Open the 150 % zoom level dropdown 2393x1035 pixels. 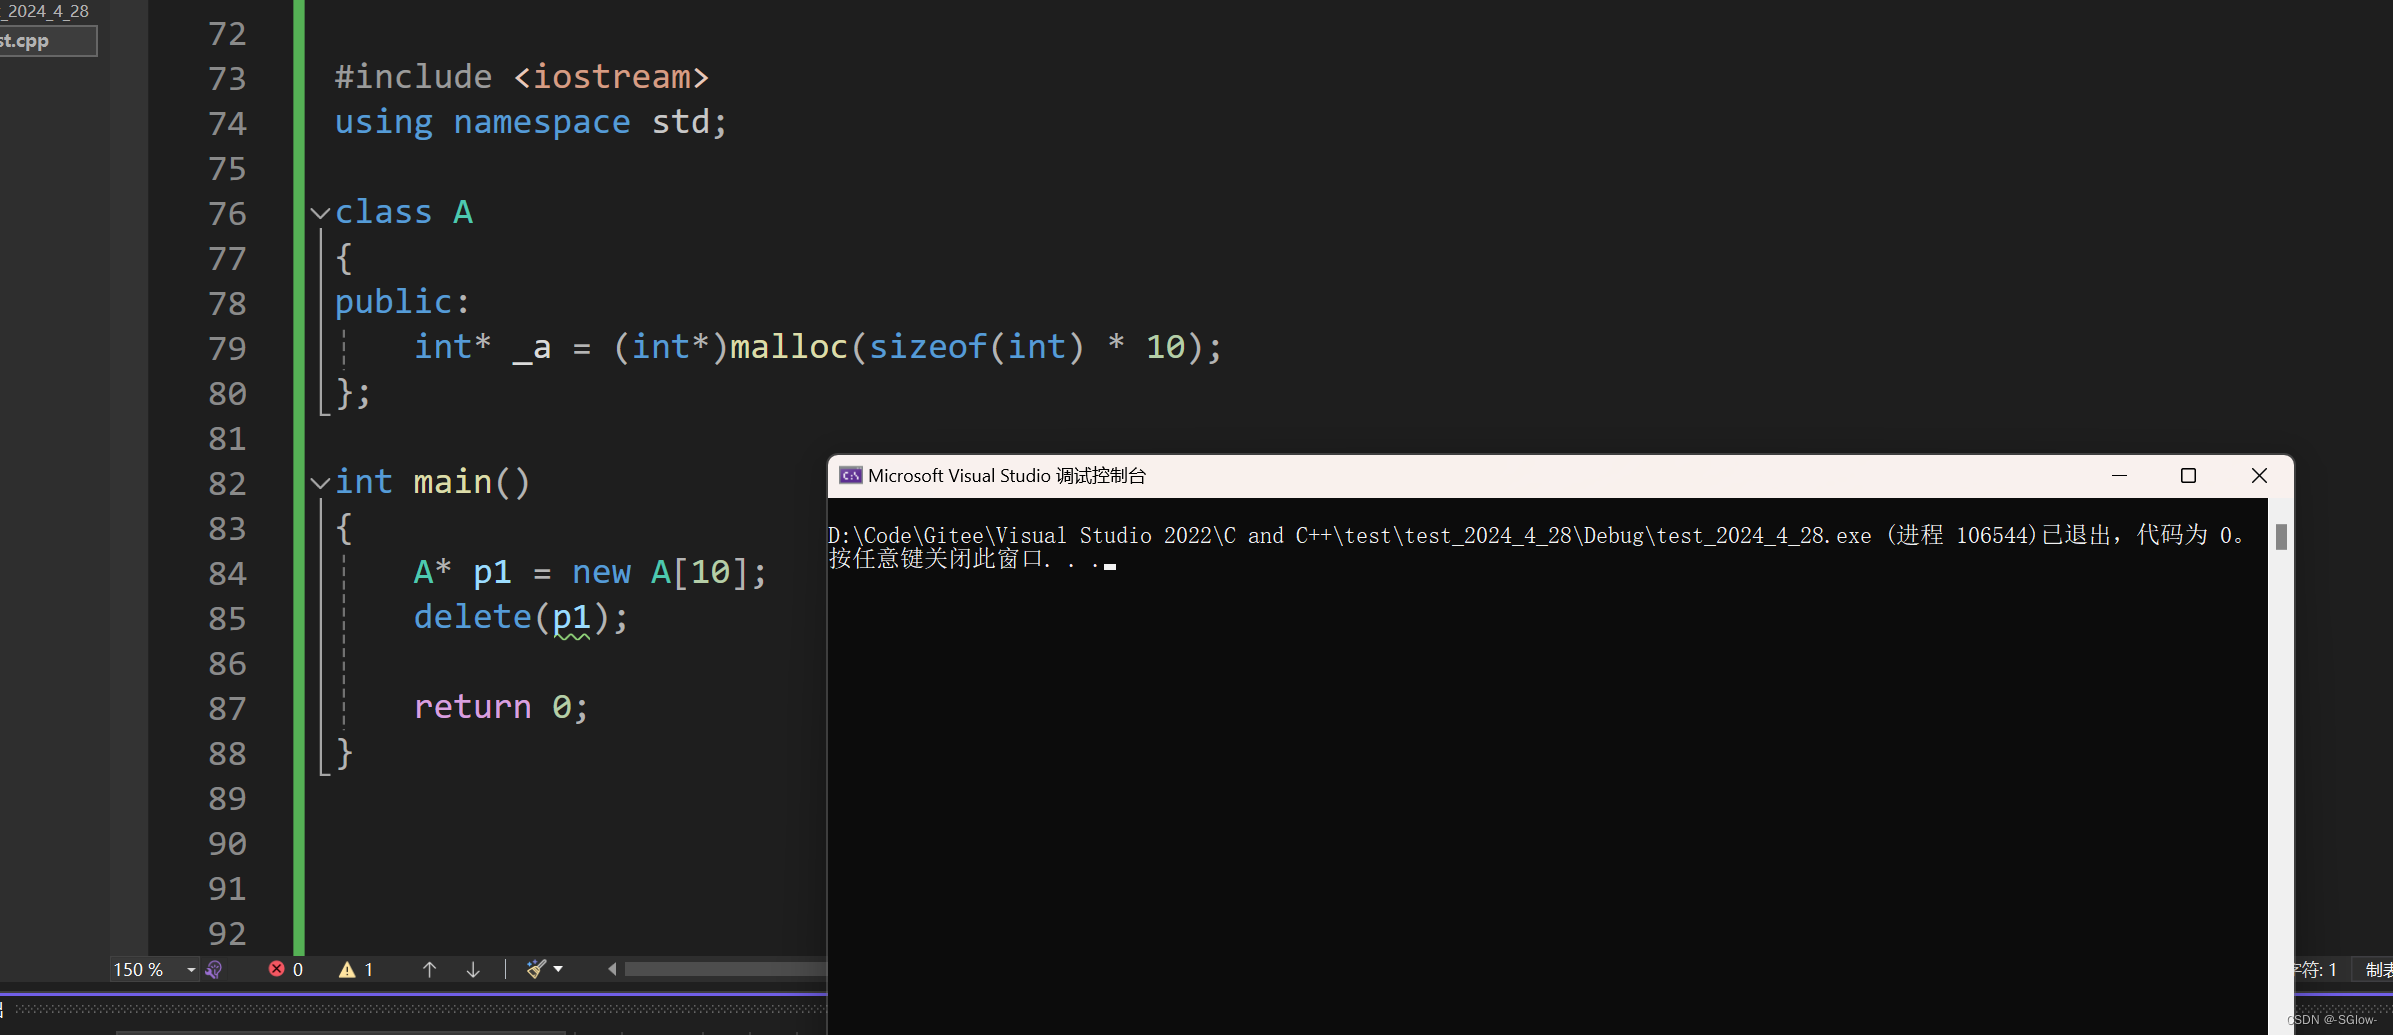[x=190, y=970]
